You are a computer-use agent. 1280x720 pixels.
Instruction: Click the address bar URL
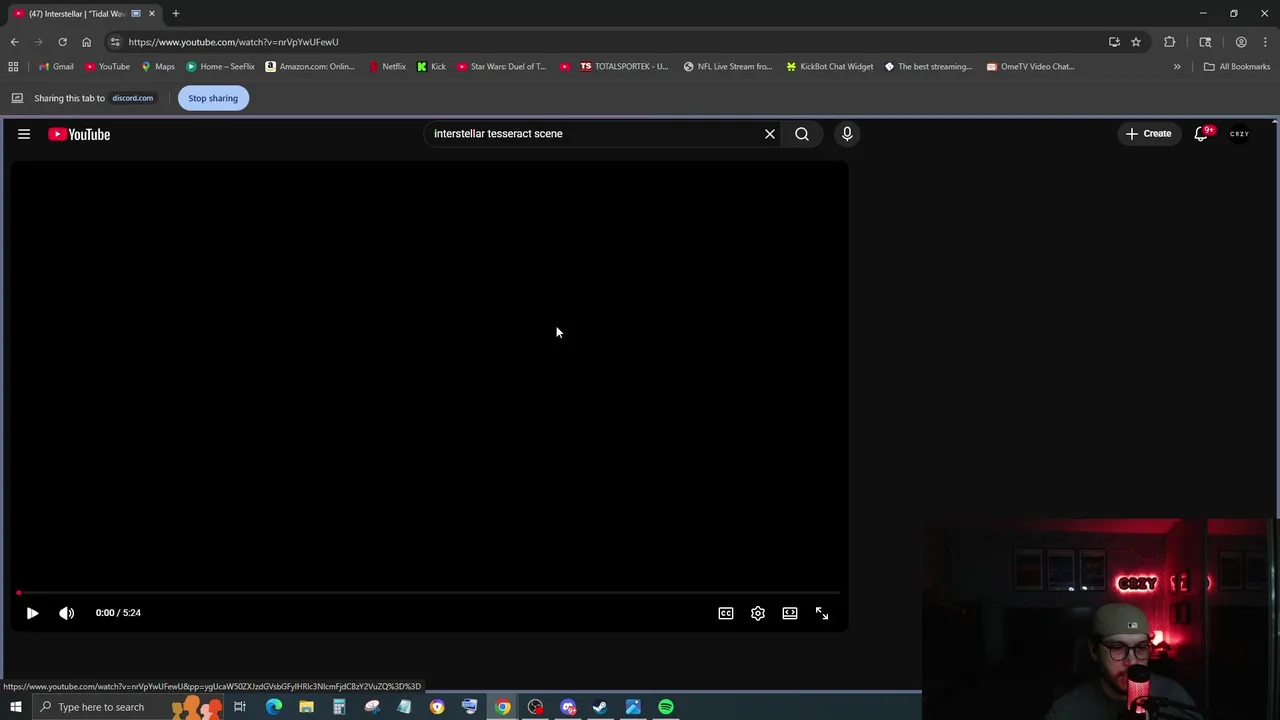coord(233,42)
